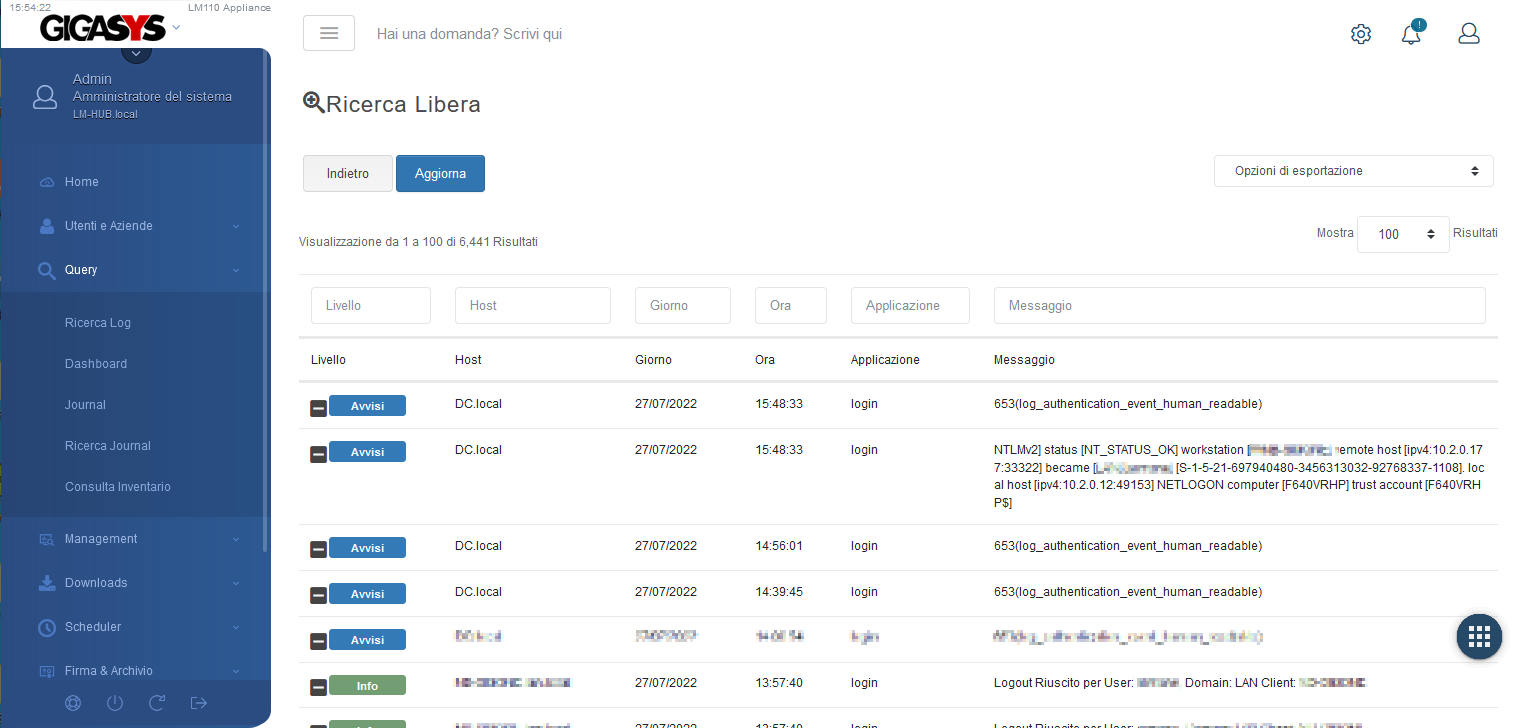Click the logout arrow icon in sidebar footer

[199, 703]
